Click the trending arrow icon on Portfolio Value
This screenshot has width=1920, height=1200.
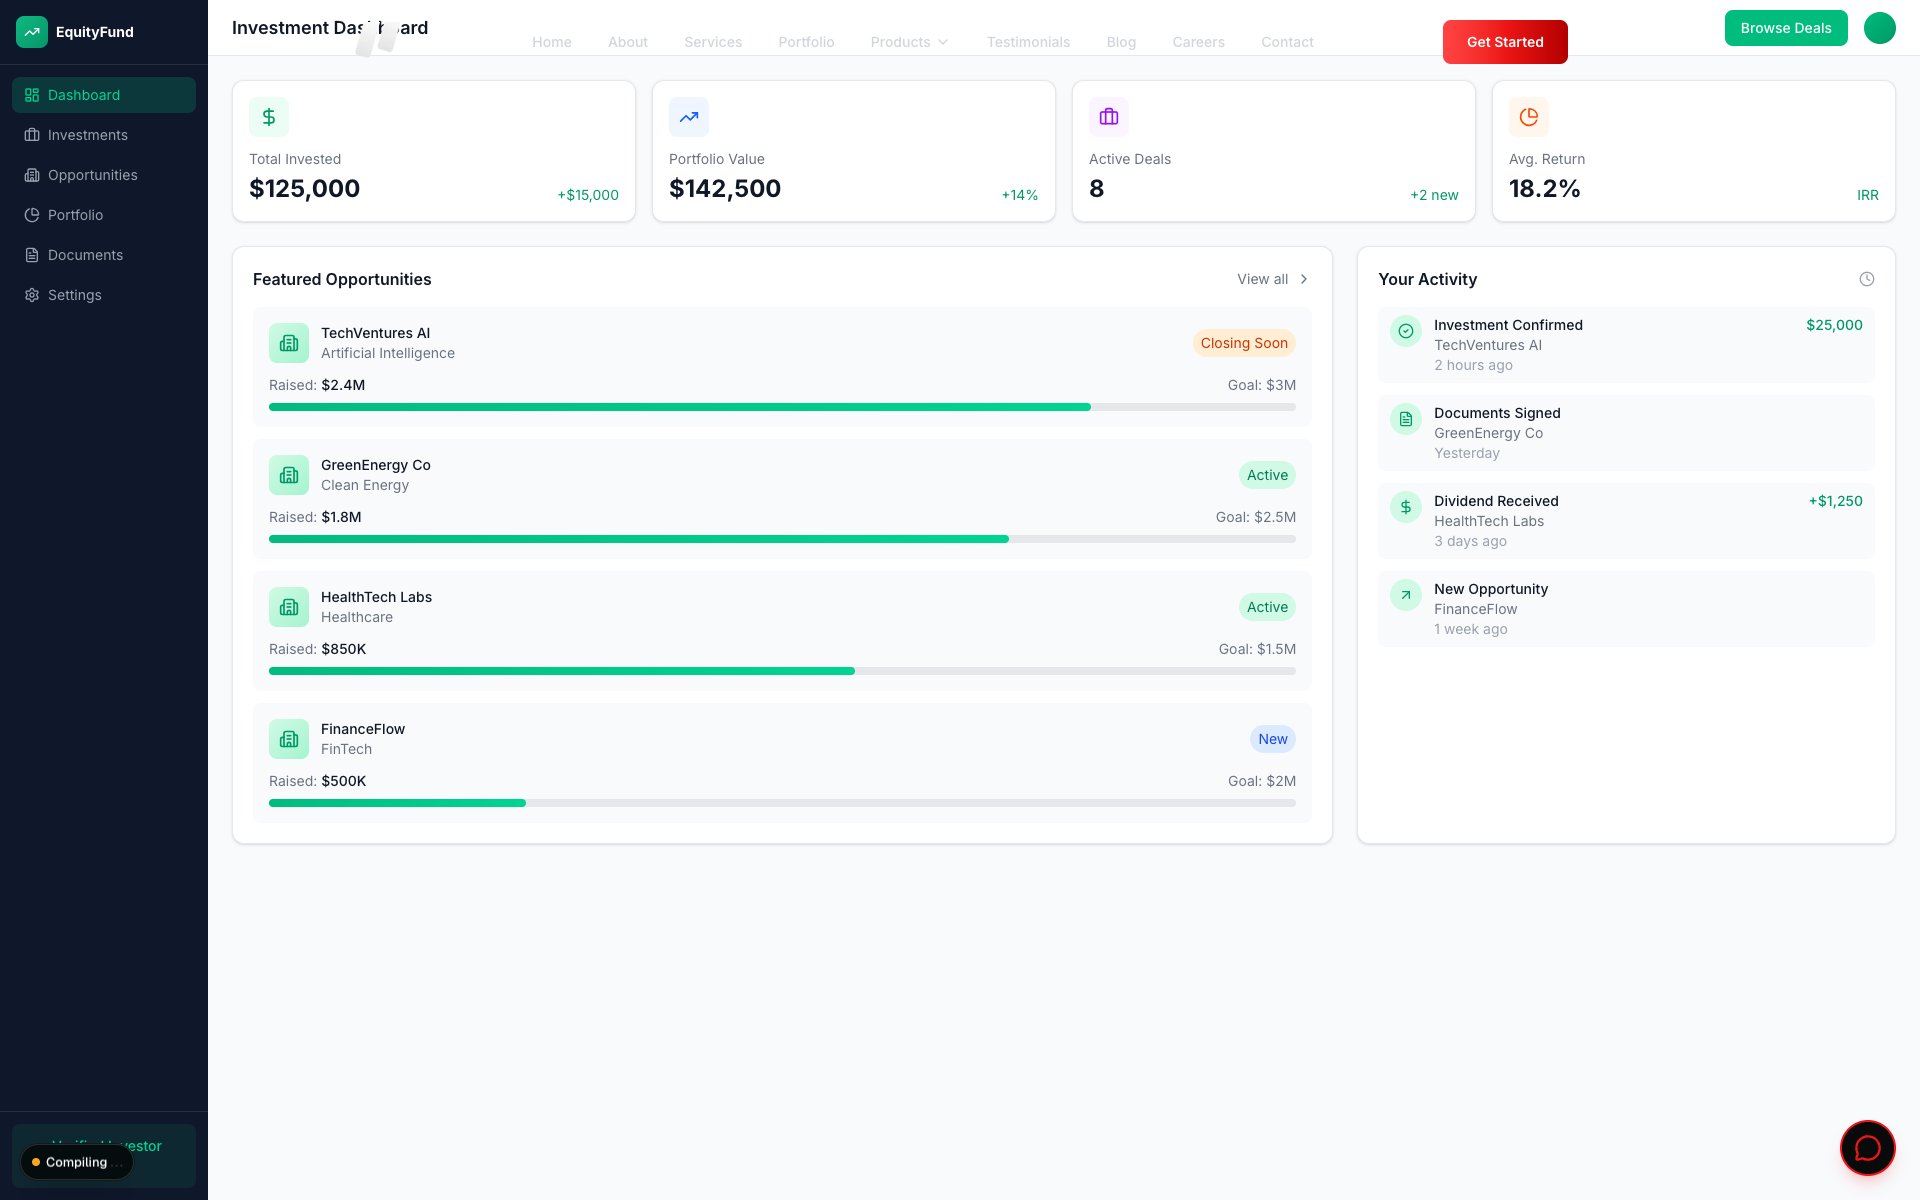(x=689, y=117)
